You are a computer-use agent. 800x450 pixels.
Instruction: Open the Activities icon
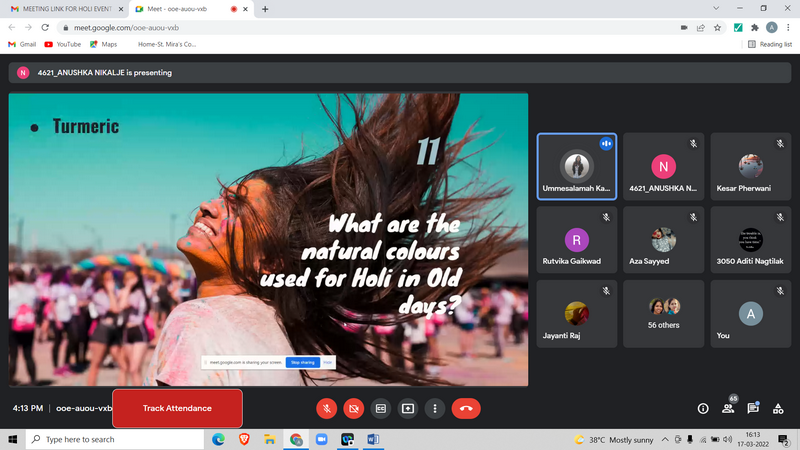(778, 408)
